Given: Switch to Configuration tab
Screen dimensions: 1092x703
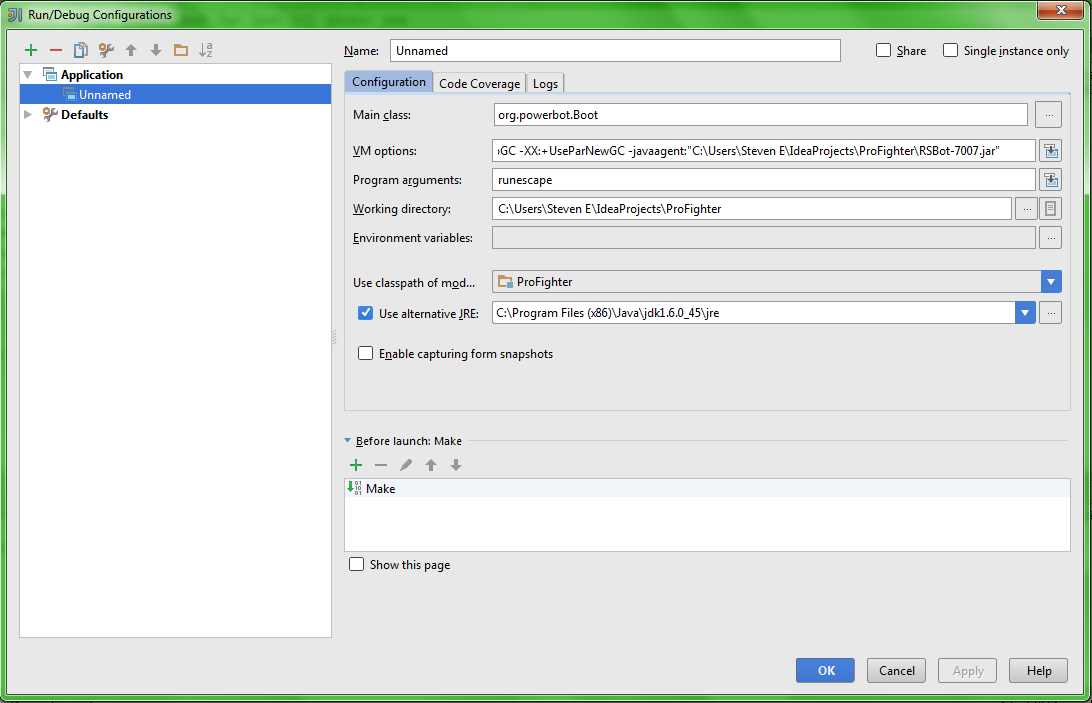Looking at the screenshot, I should pos(389,82).
